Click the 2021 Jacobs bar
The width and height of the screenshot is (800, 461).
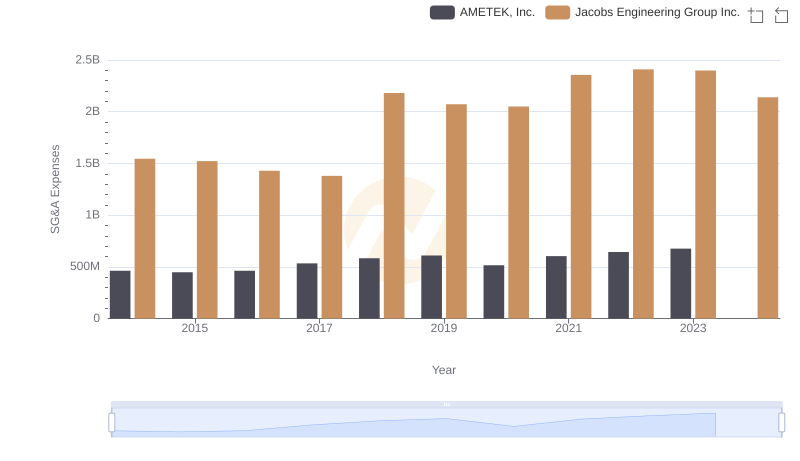(581, 197)
